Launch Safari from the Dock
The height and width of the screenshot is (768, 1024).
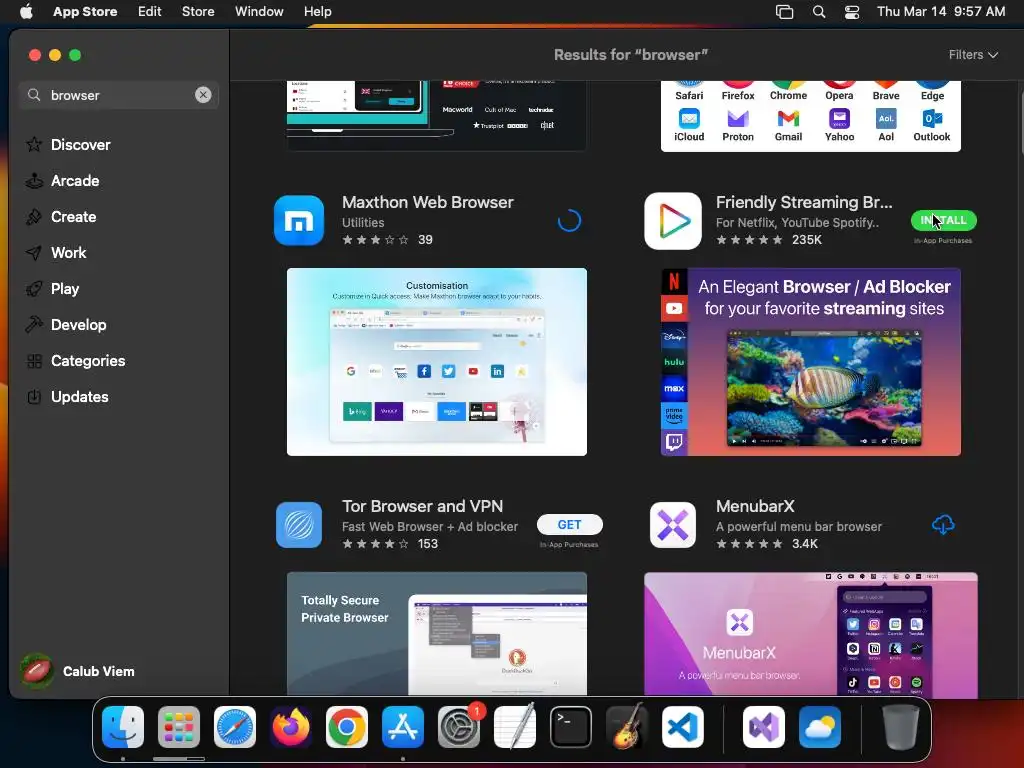coord(235,727)
